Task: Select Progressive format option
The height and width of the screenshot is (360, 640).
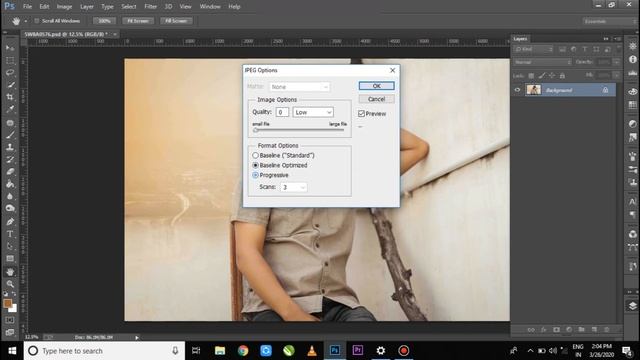Action: (256, 175)
